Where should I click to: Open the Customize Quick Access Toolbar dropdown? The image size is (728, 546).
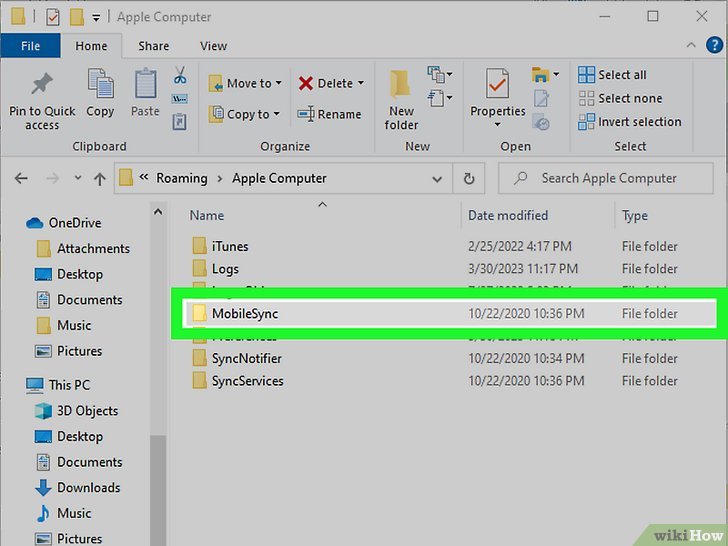96,18
